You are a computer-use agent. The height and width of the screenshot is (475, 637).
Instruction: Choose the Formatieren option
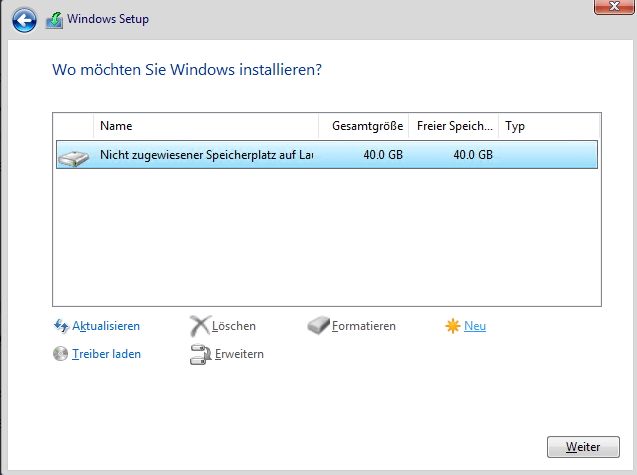point(364,326)
